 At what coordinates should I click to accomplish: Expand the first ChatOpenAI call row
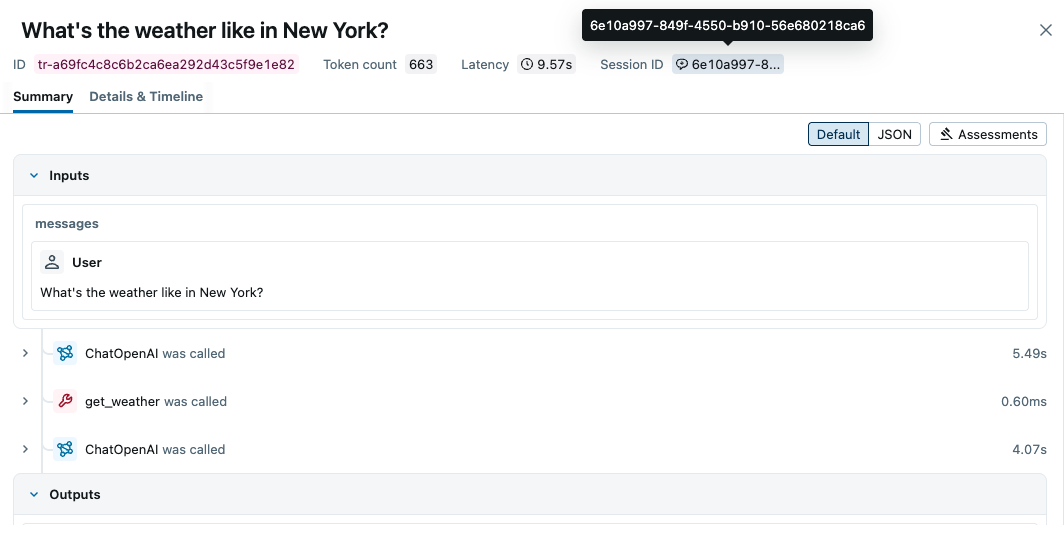pos(25,353)
